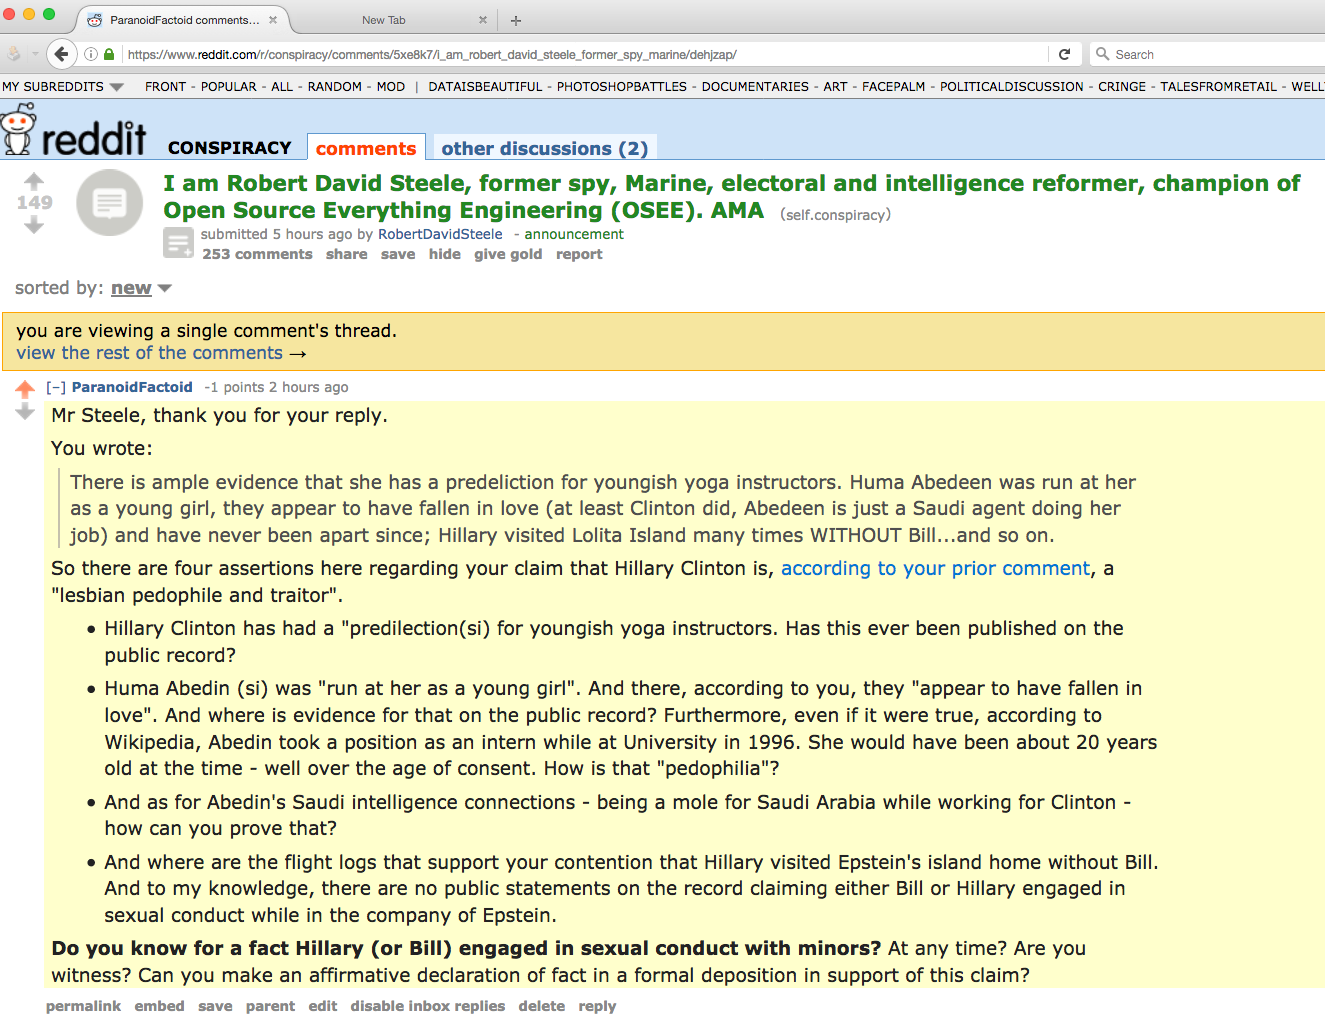
Task: Visit the DATAISBEAUTIFUL subreddit
Action: (x=485, y=87)
